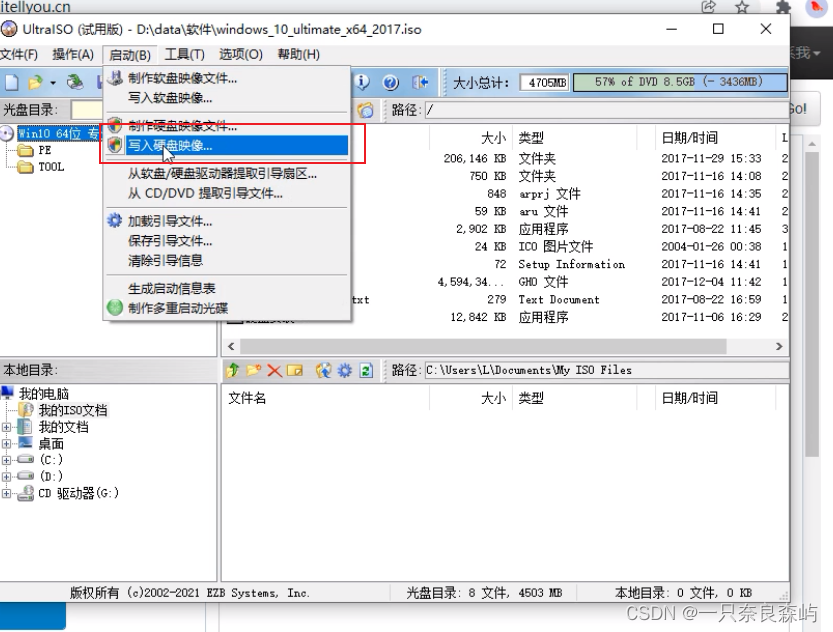Click the 57% of DVD 8.5GB capacity bar
This screenshot has width=833, height=632.
coord(680,82)
